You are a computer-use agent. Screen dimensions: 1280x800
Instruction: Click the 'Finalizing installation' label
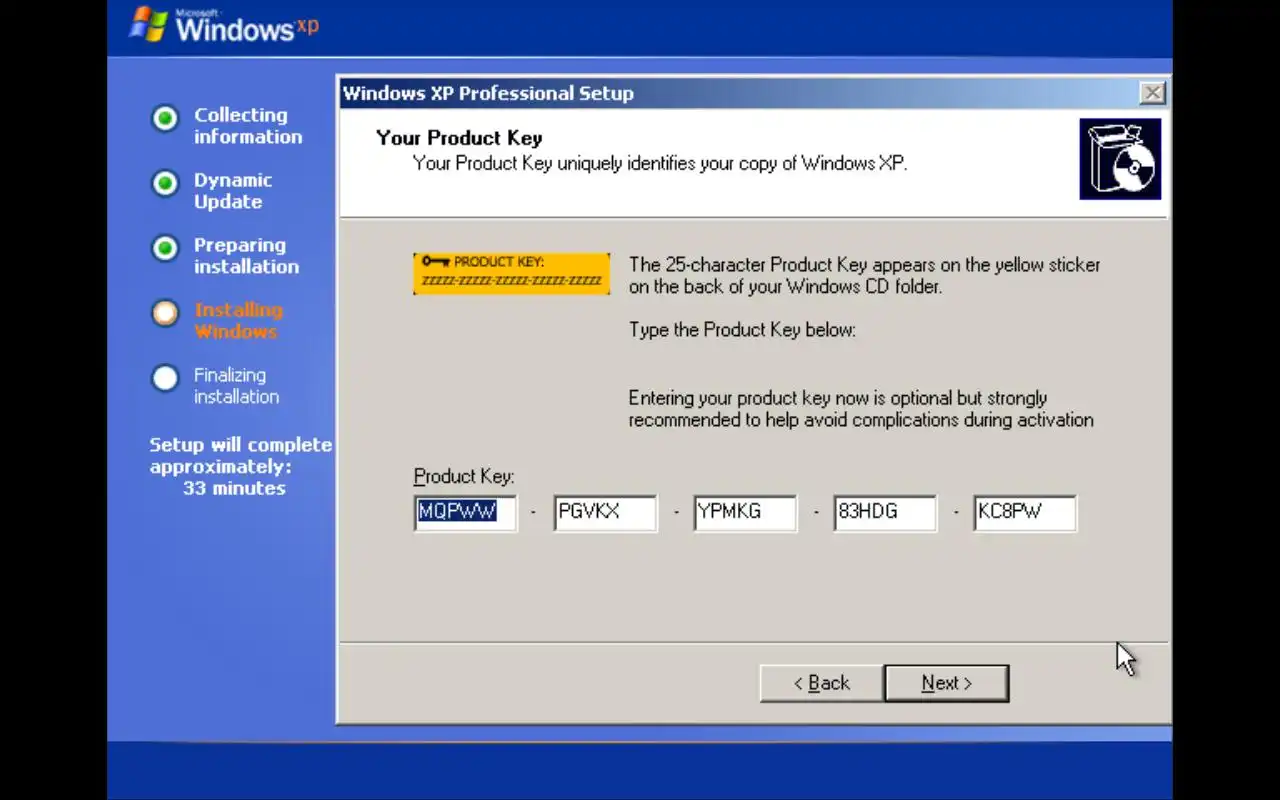236,386
